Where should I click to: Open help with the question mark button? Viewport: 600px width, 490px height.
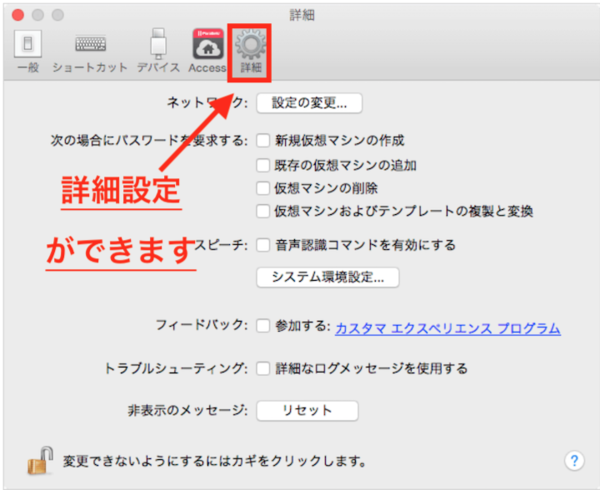(574, 461)
